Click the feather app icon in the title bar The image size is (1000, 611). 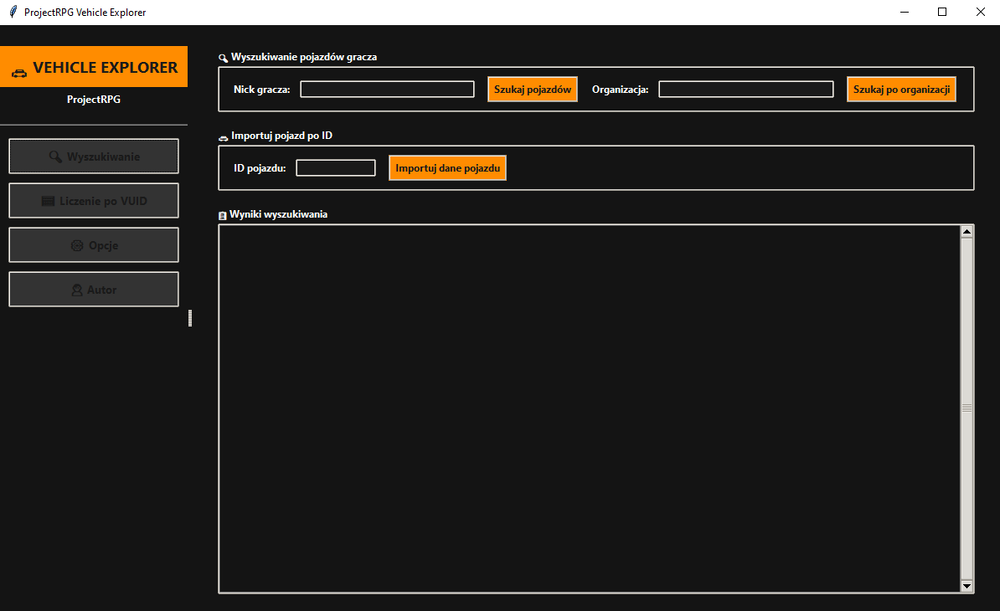point(13,12)
